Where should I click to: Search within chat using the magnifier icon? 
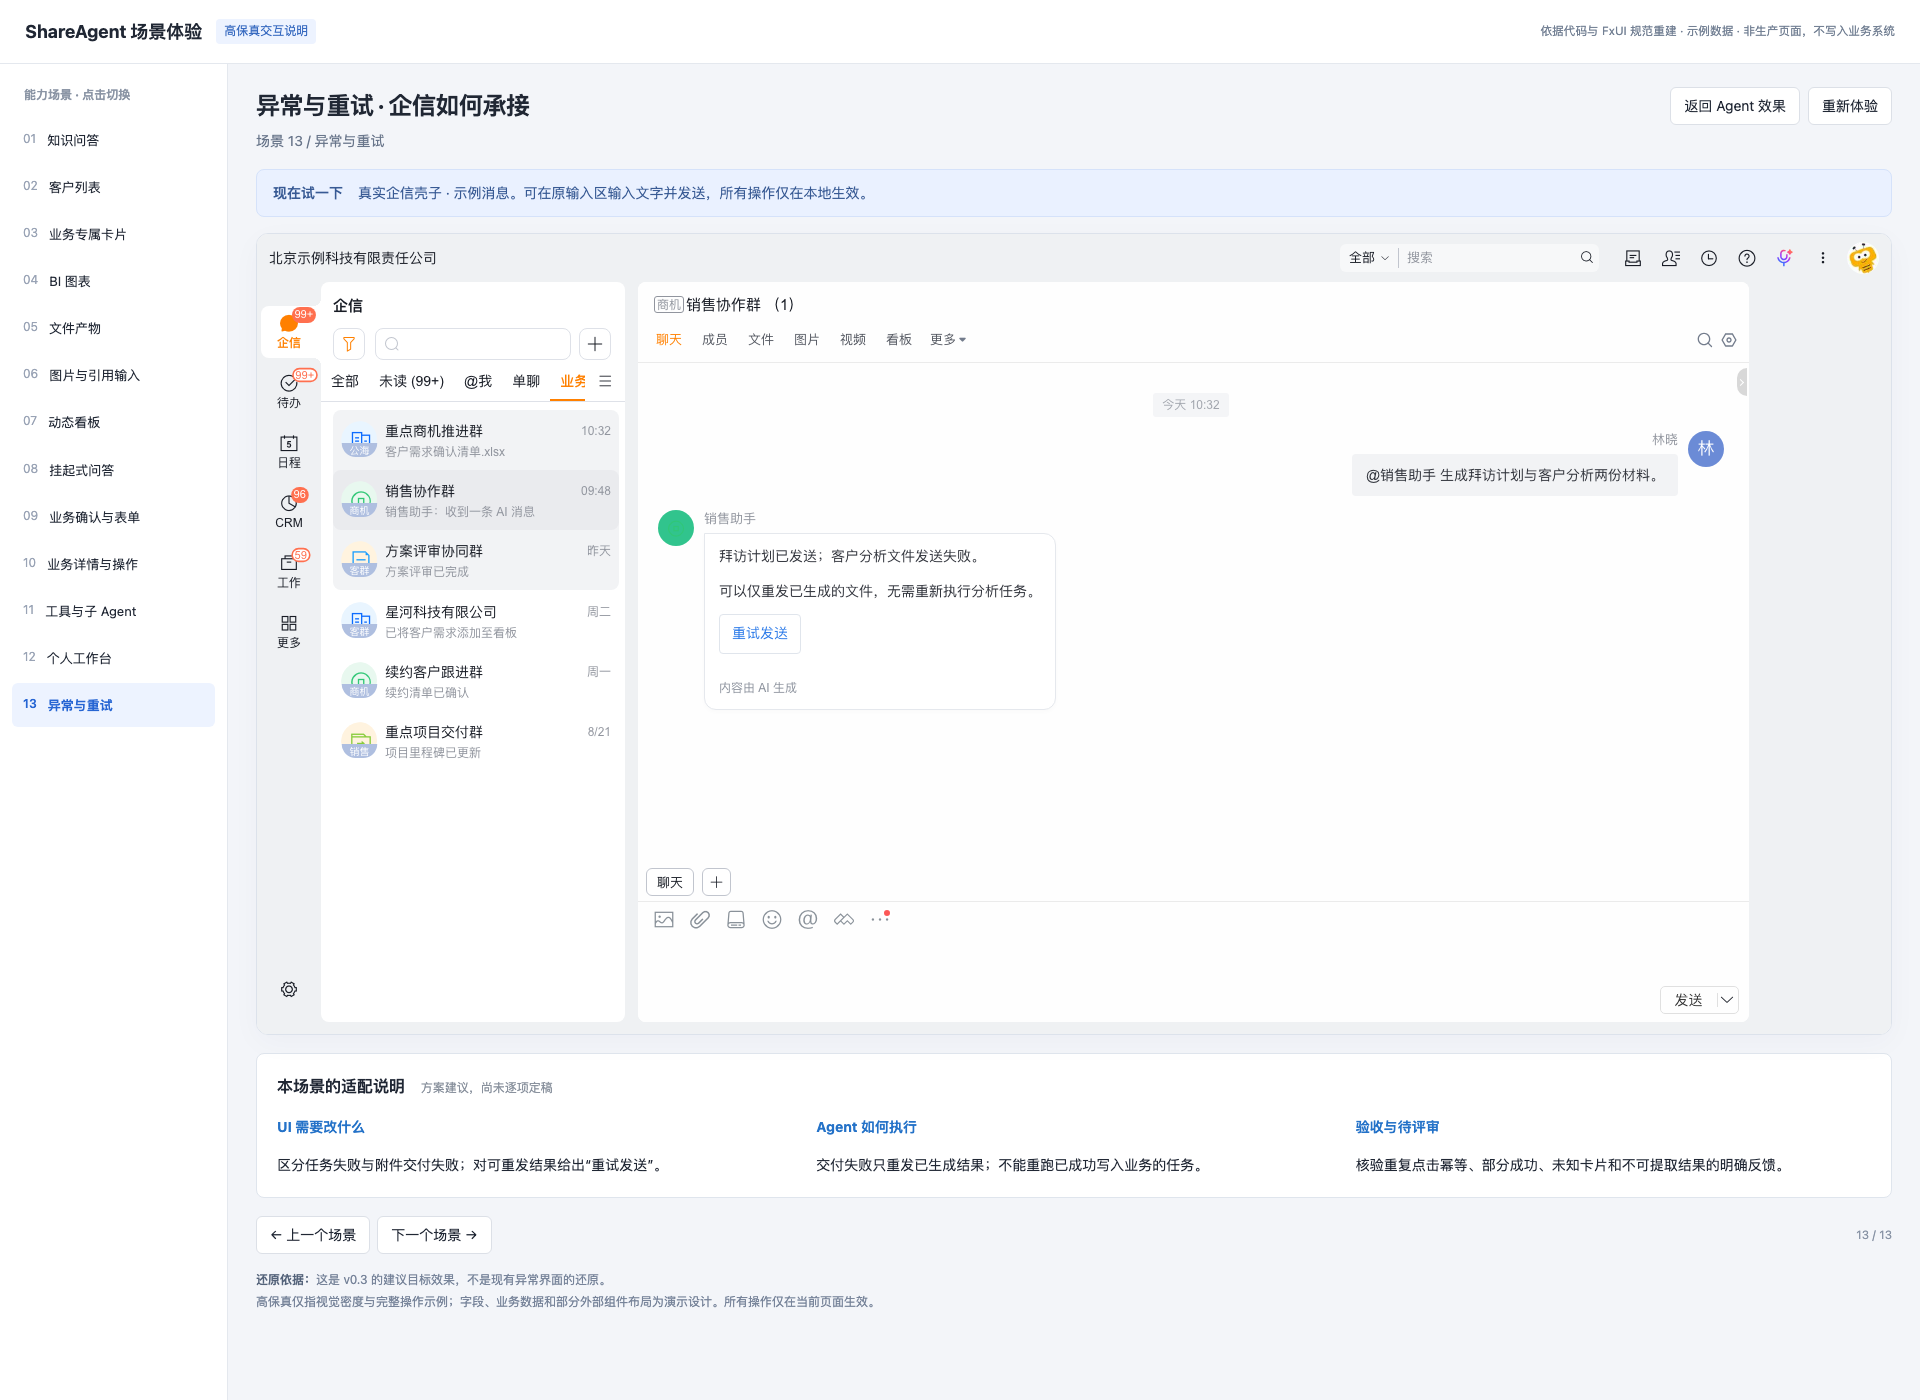1705,340
